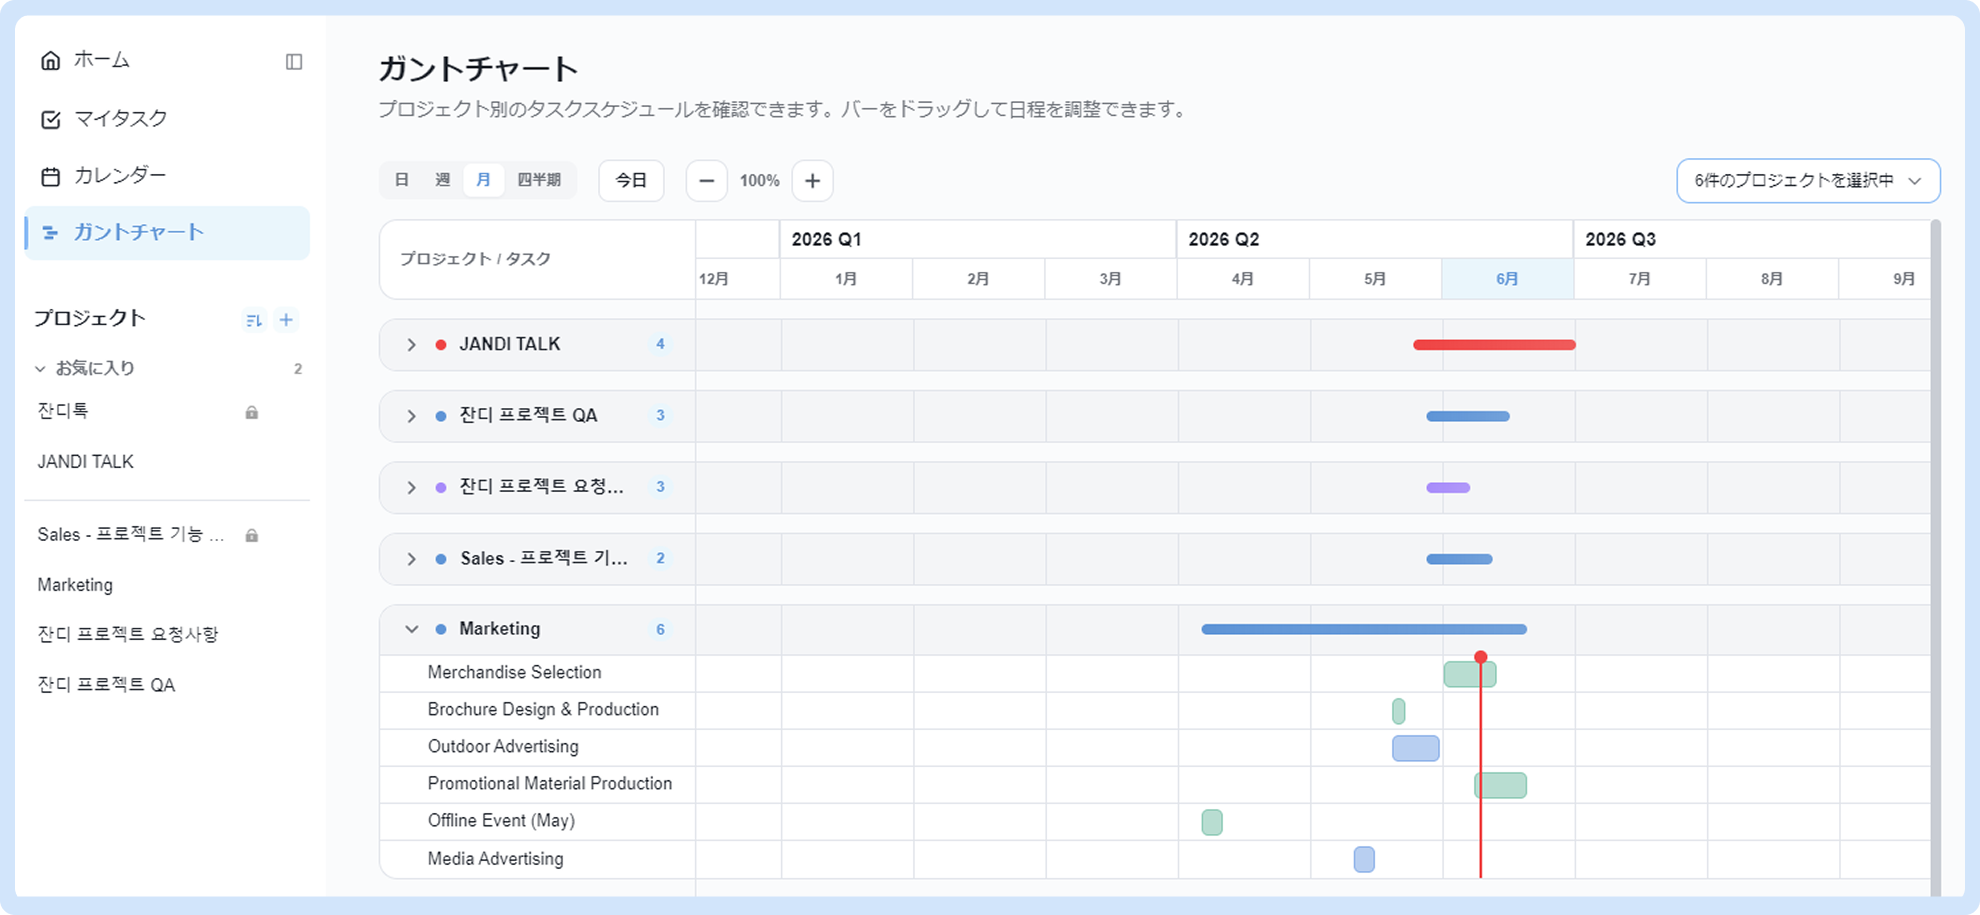Viewport: 1980px width, 915px height.
Task: Click the Marketing summary timeline bar
Action: click(x=1364, y=630)
